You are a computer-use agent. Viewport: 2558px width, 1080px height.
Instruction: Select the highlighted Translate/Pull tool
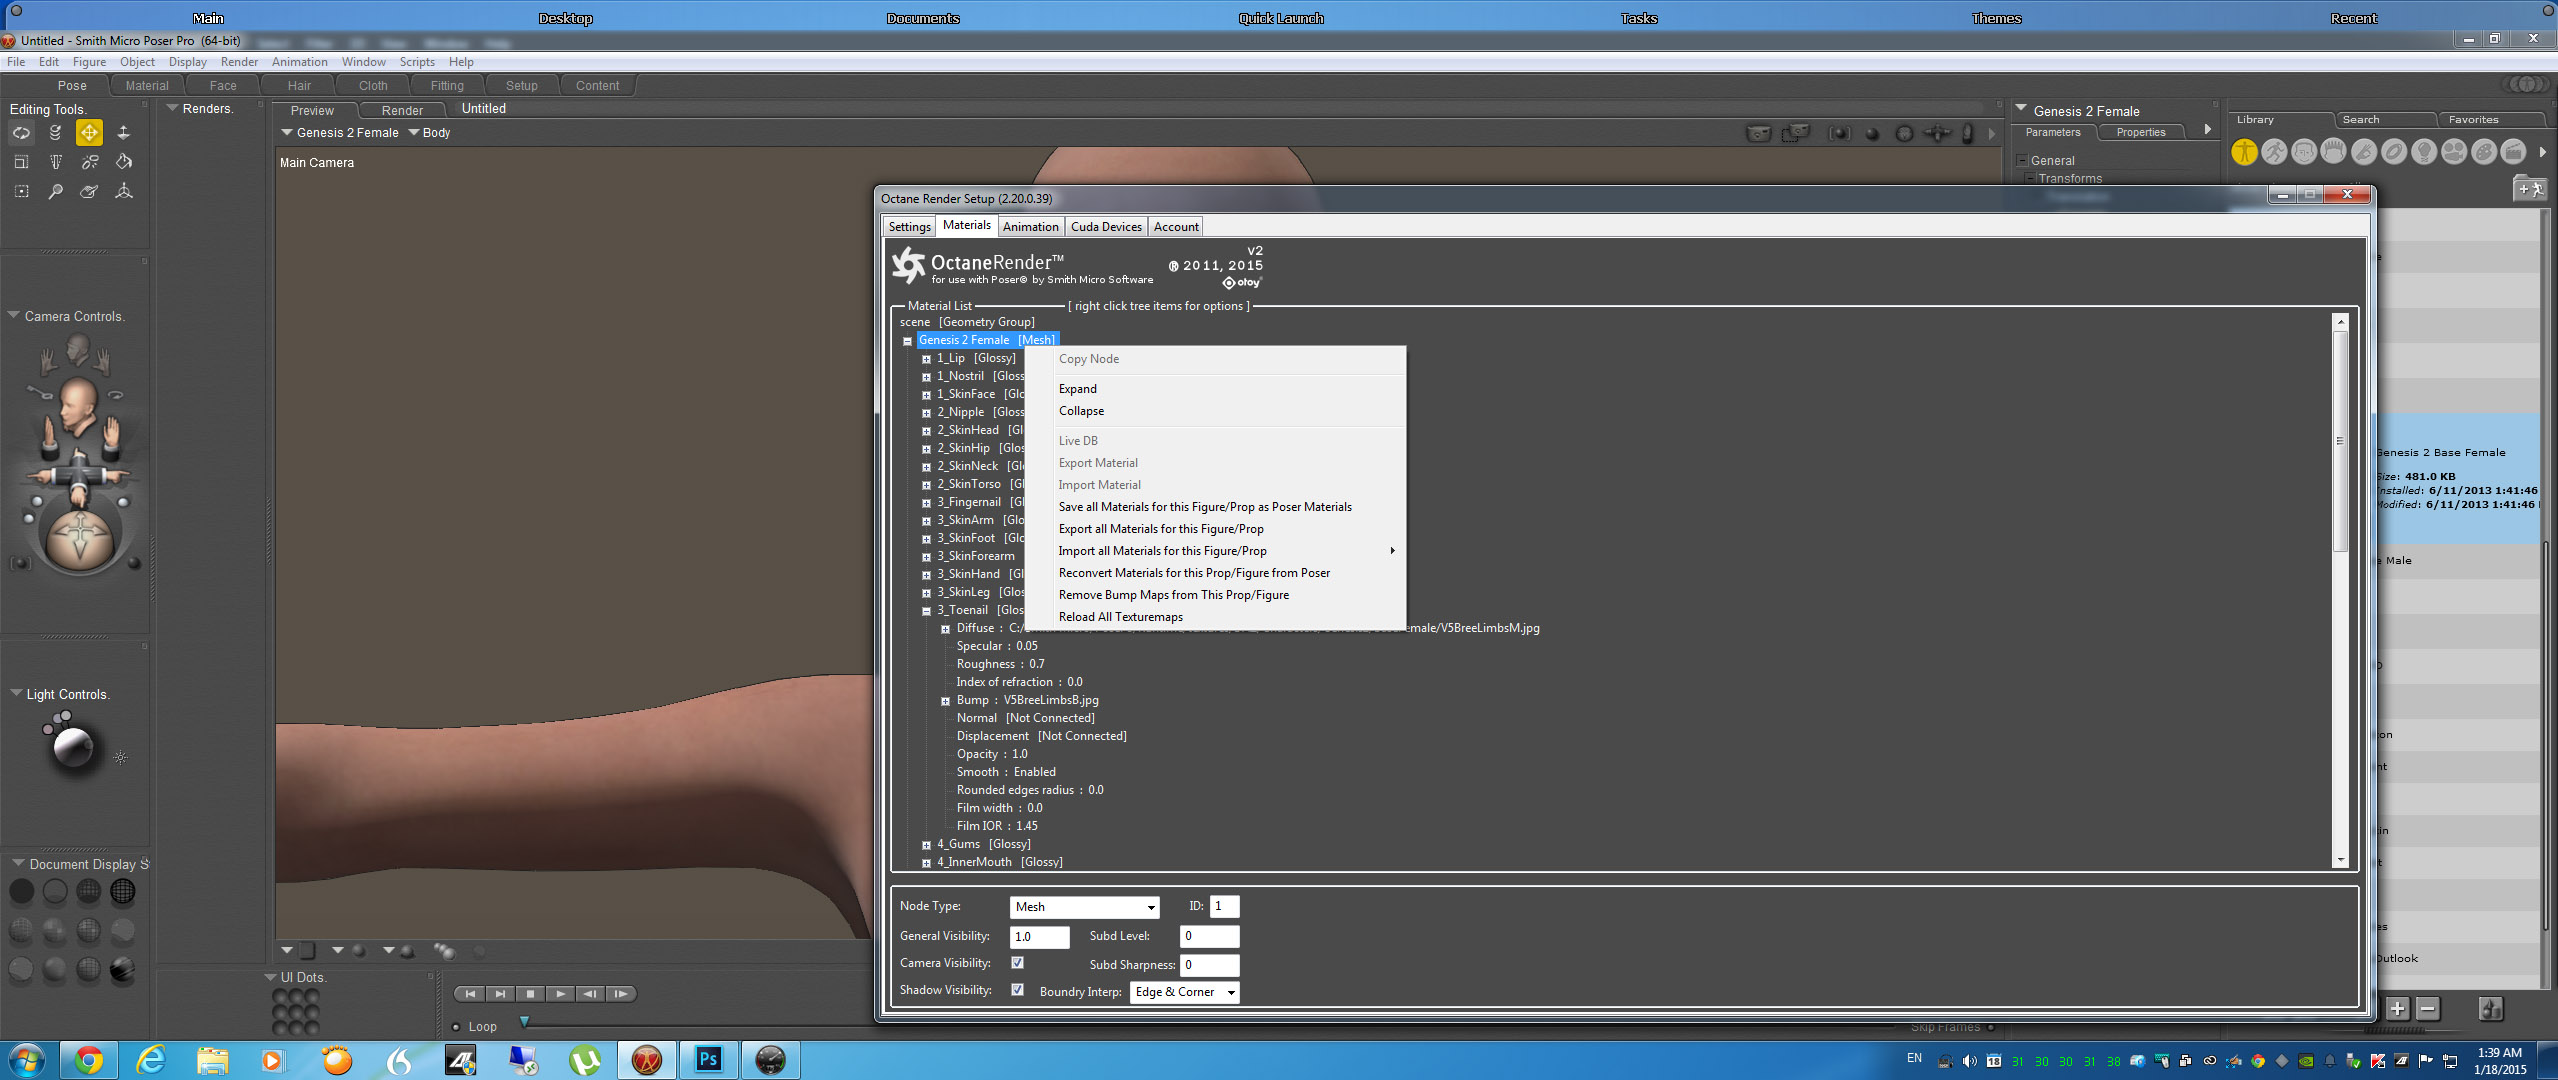pos(89,133)
